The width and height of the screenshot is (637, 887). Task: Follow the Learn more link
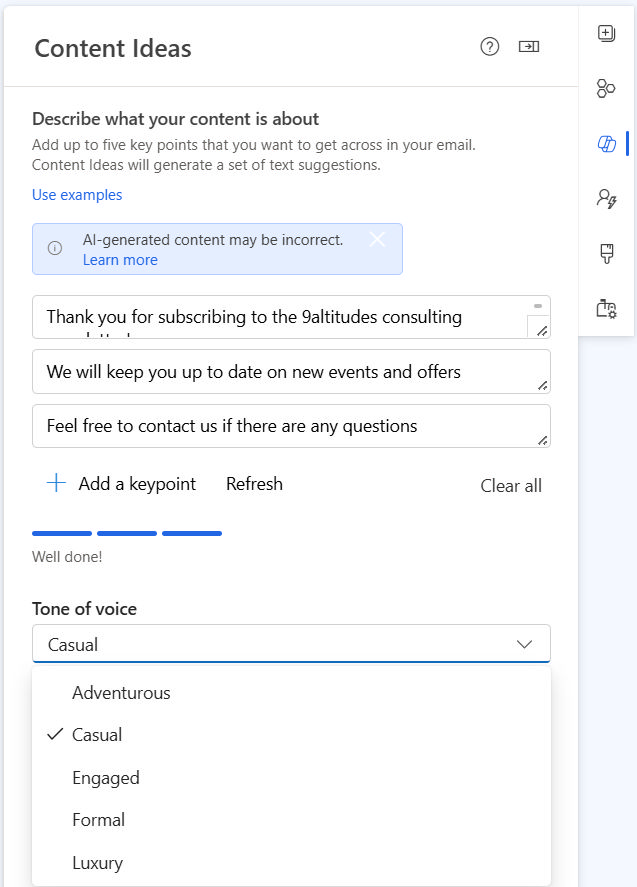pyautogui.click(x=120, y=260)
